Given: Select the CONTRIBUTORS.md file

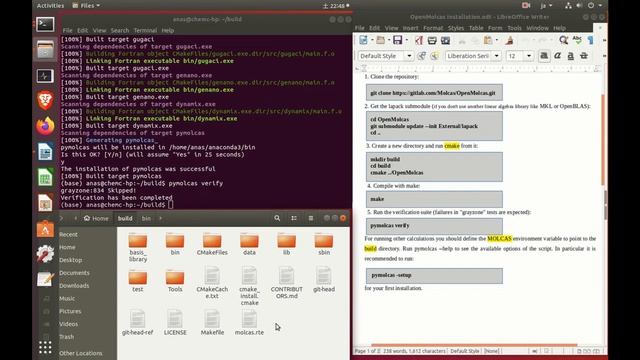Looking at the screenshot, I should tap(287, 282).
